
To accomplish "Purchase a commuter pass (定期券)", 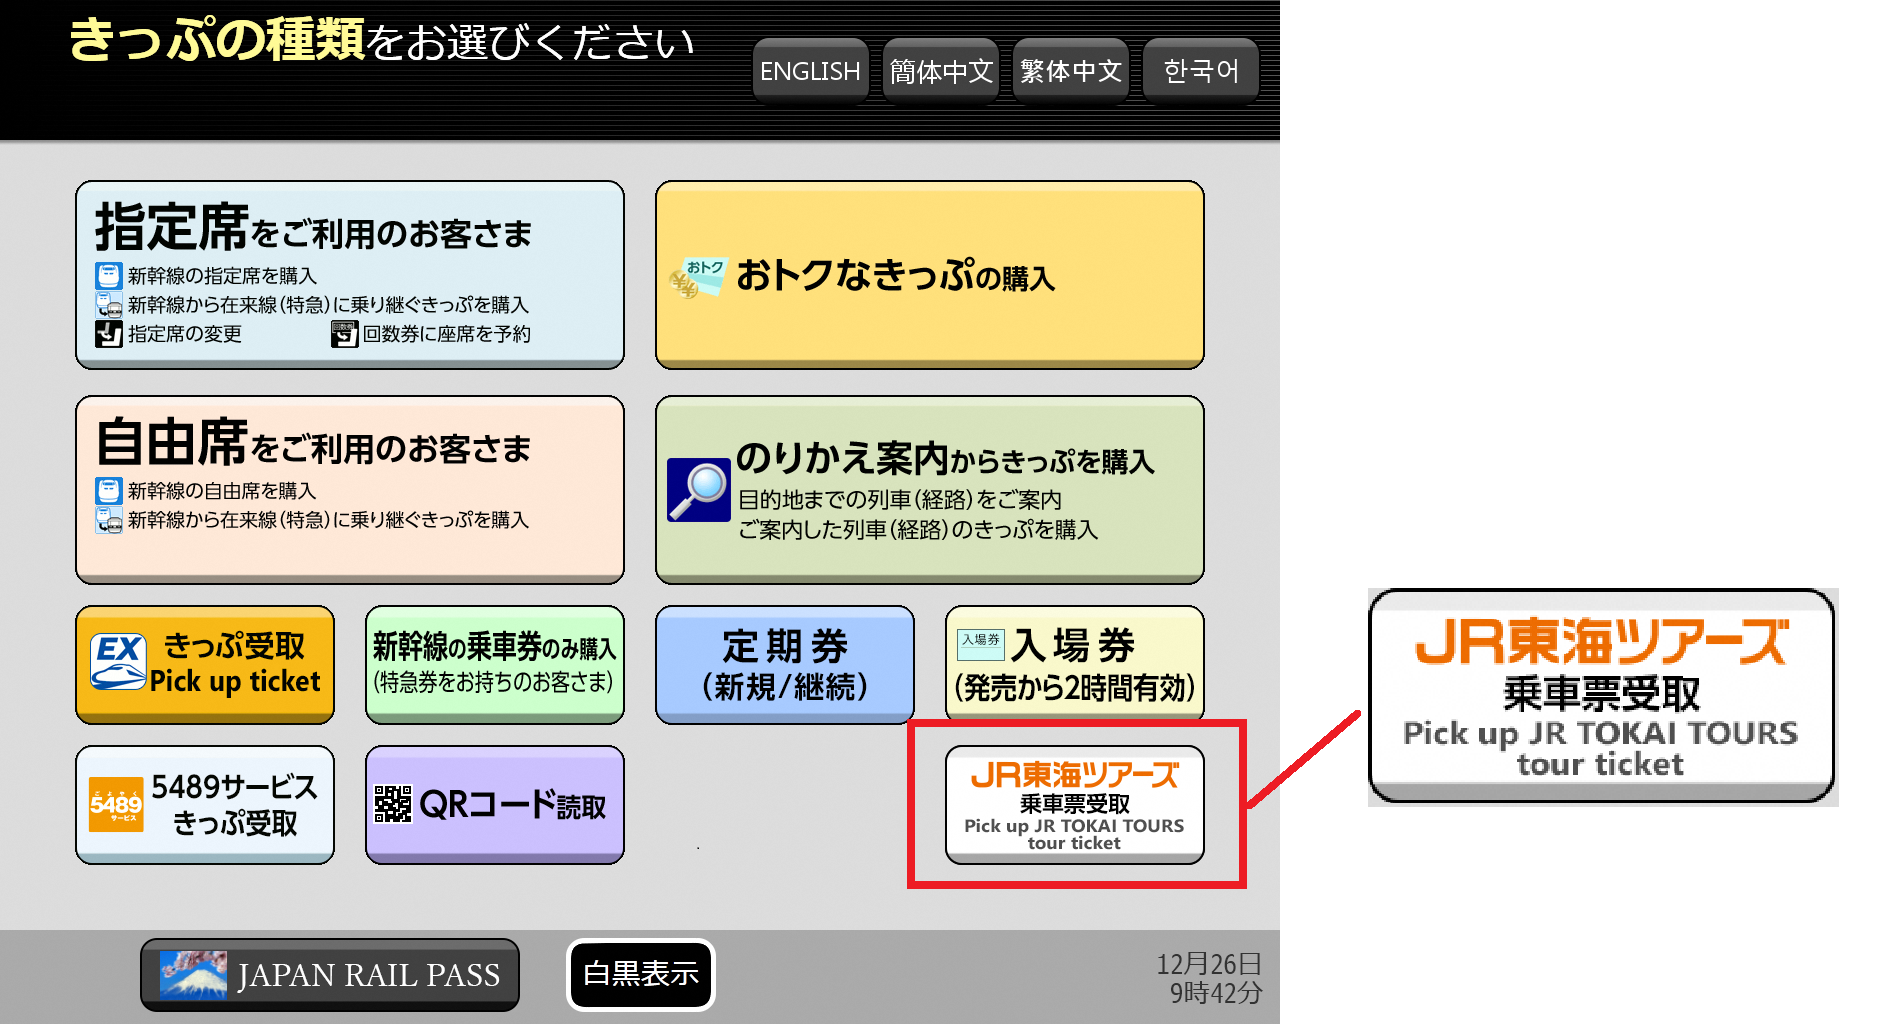I will click(x=784, y=664).
